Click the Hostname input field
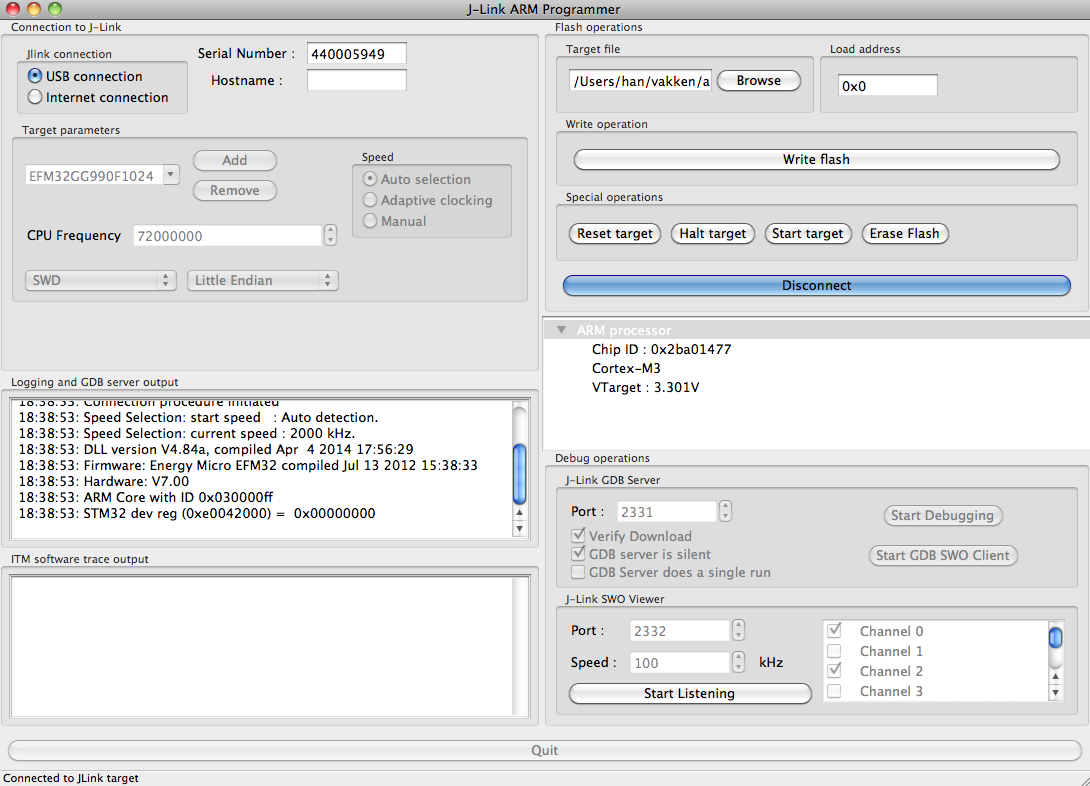This screenshot has width=1090, height=786. (357, 80)
